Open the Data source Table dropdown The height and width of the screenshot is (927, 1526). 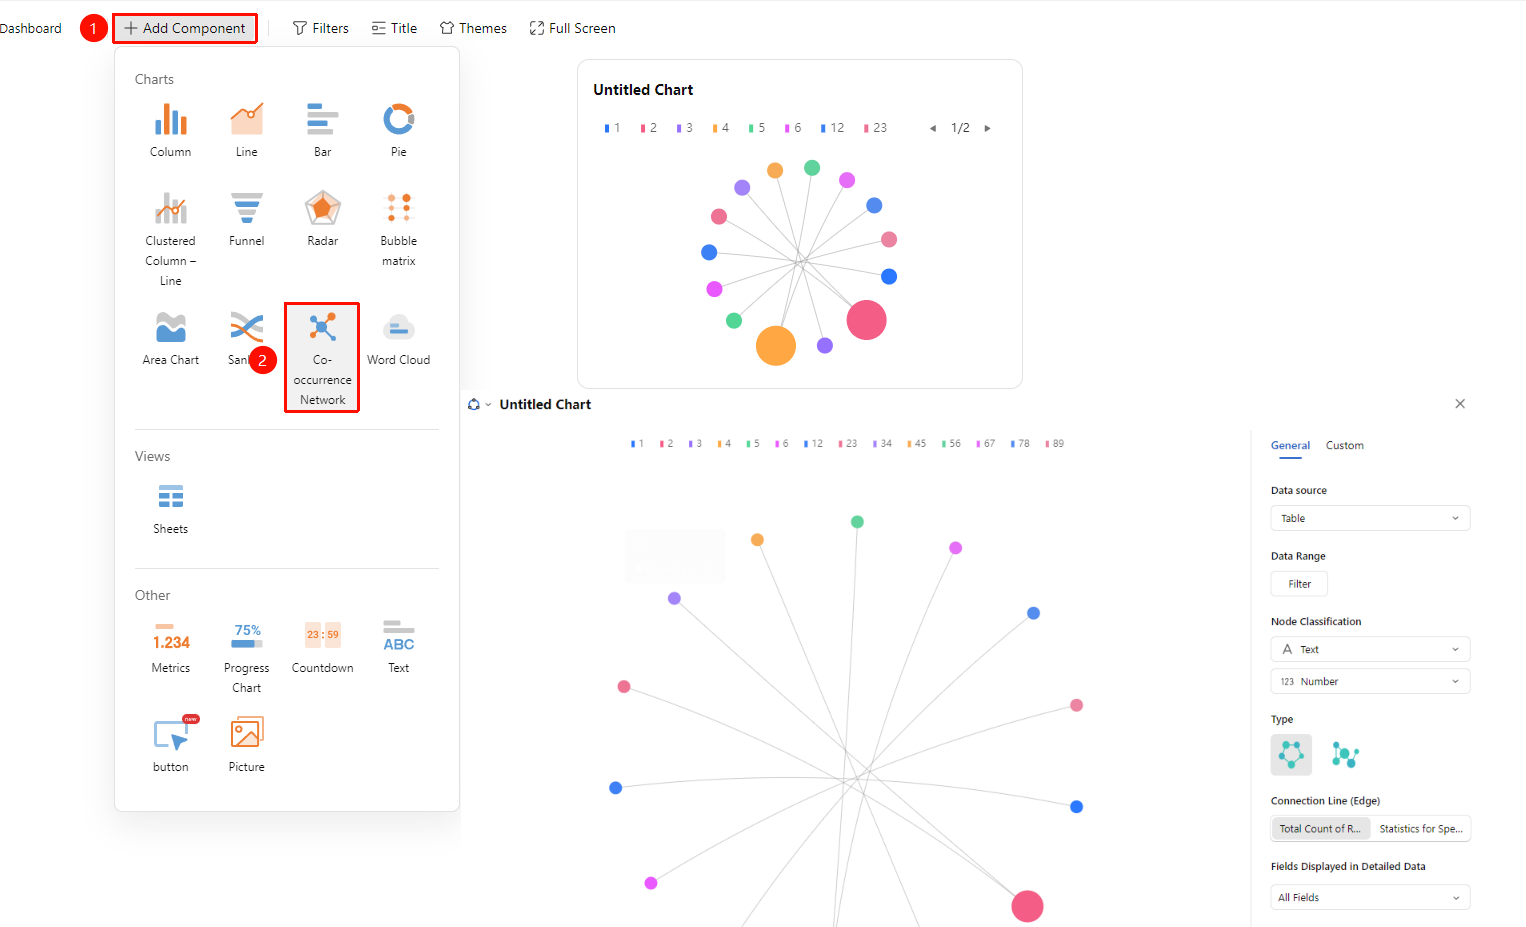click(1370, 518)
